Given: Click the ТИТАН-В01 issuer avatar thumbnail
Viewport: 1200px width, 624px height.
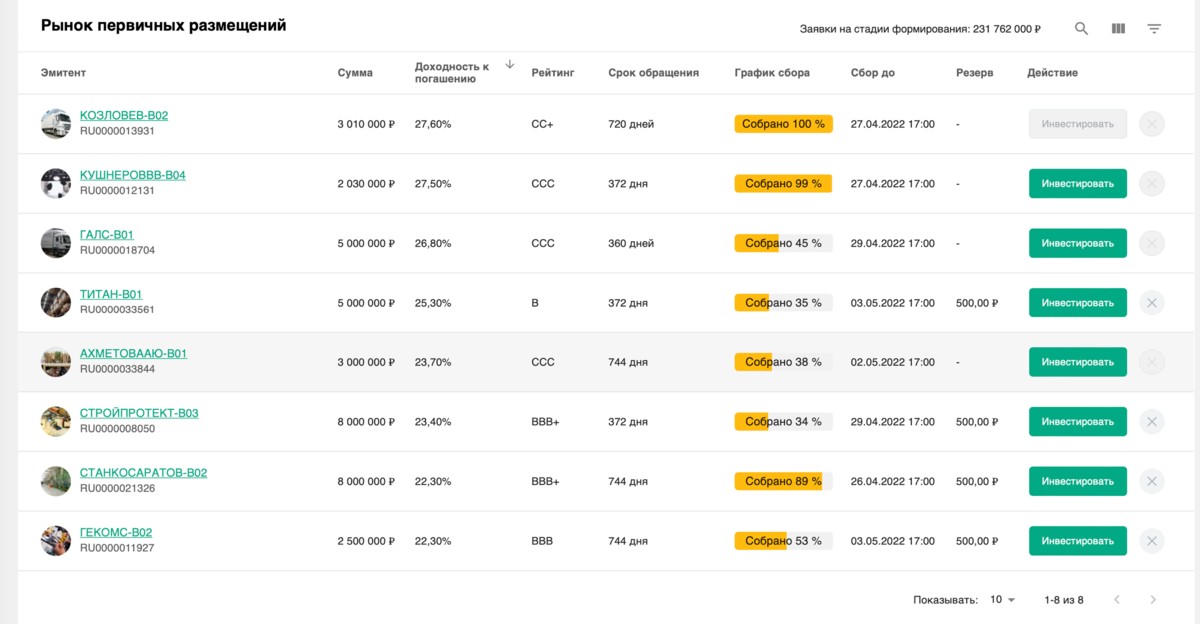Looking at the screenshot, I should coord(56,303).
